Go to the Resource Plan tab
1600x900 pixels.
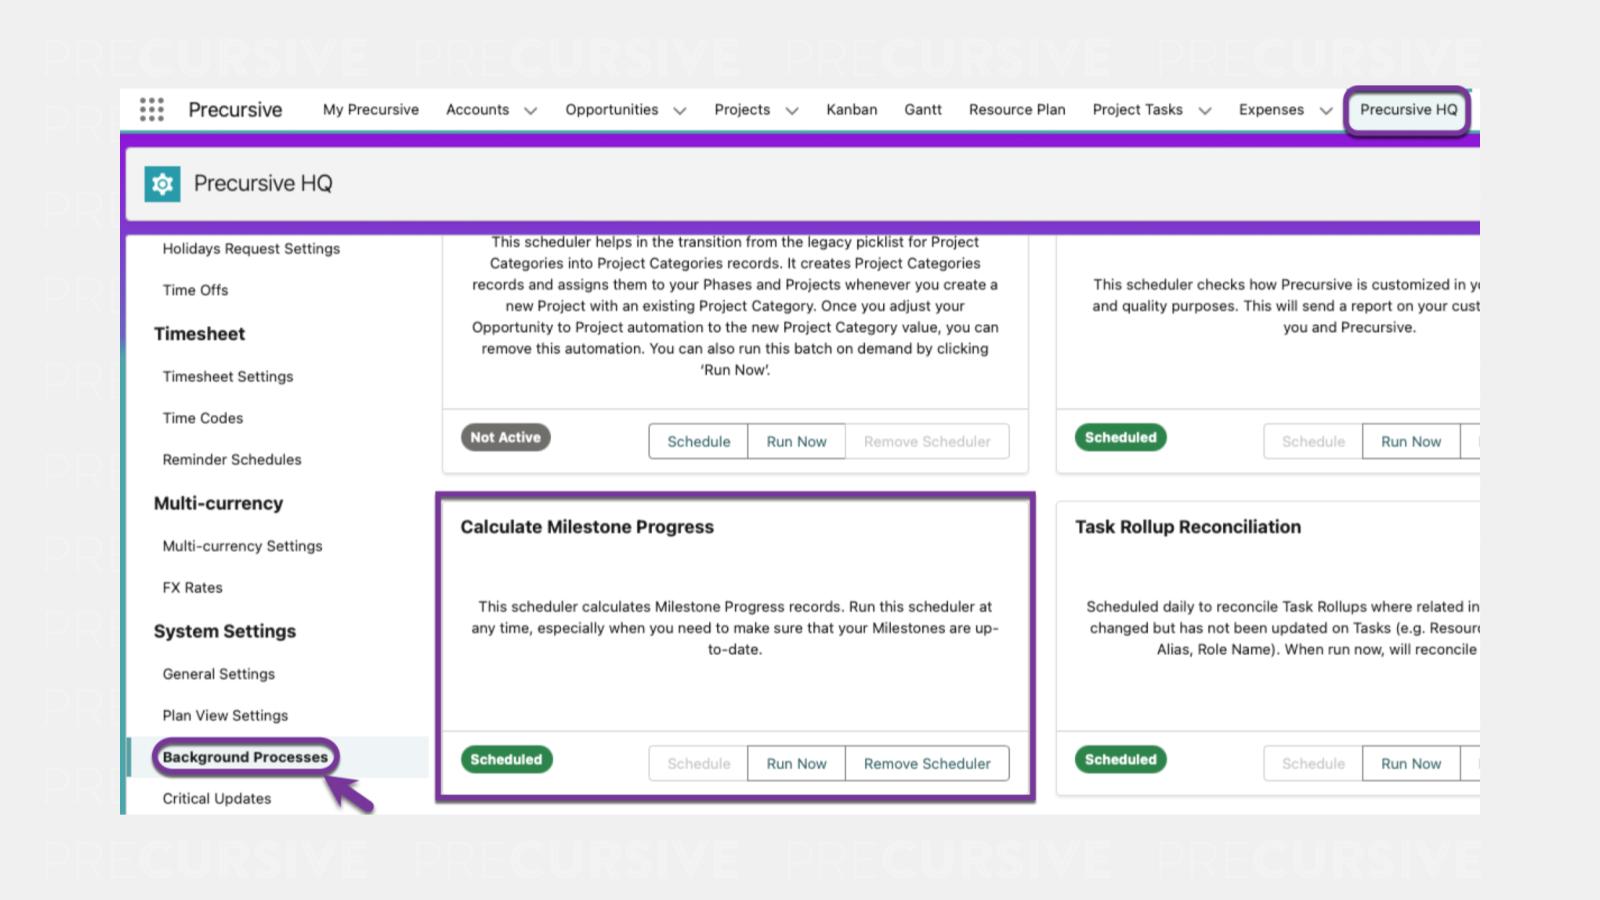click(1016, 110)
